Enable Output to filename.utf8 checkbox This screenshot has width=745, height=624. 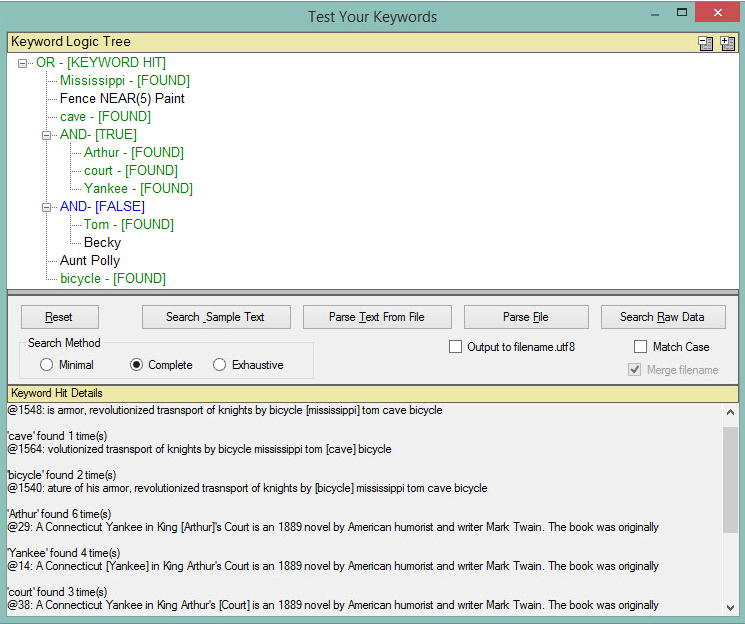[456, 347]
